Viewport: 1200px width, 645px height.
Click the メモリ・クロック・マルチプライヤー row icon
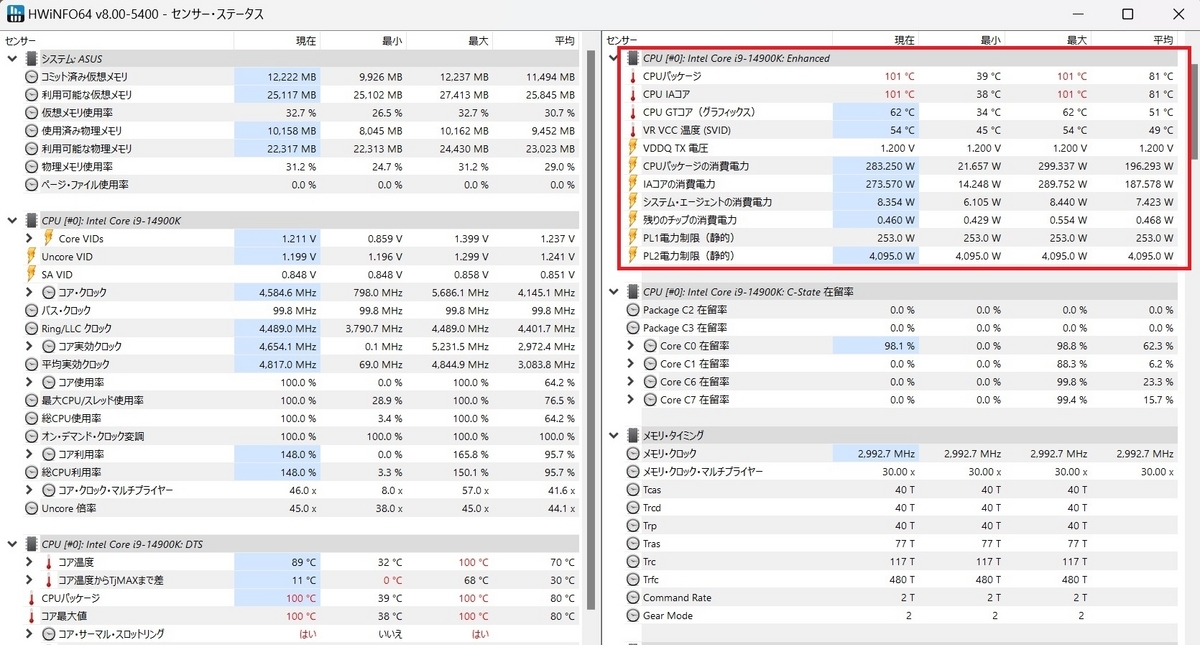click(633, 471)
